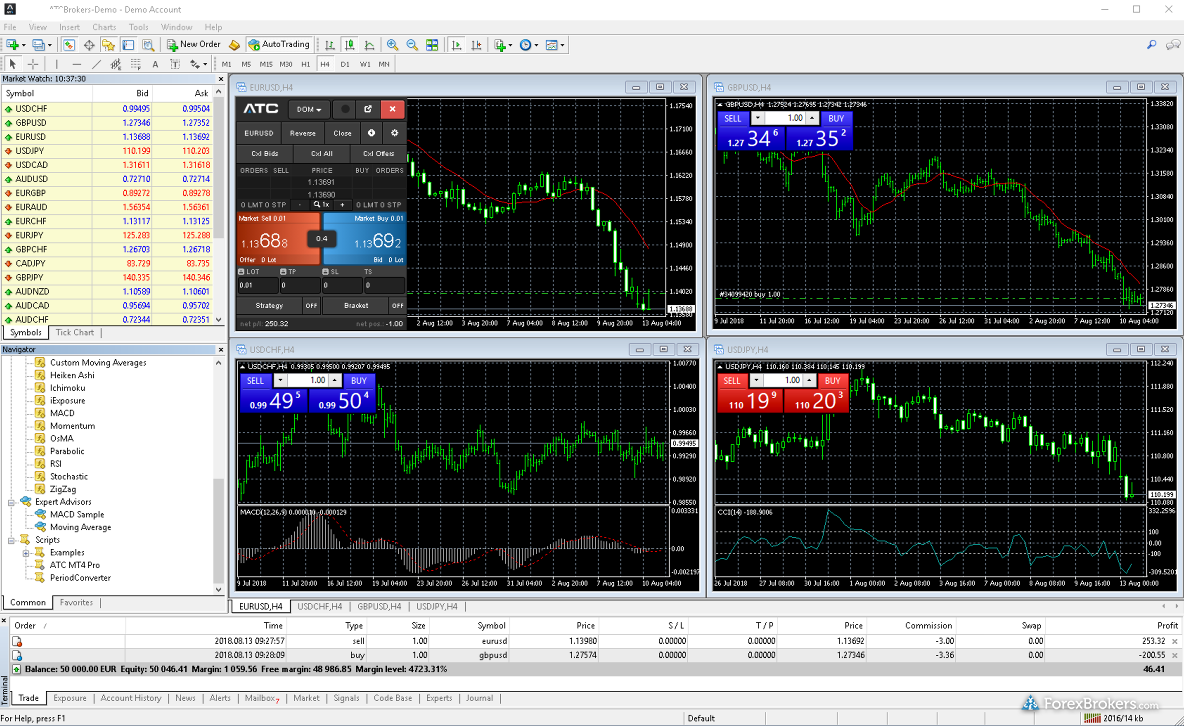Collapse the Scripts node in Navigator
1184x726 pixels.
tap(12, 540)
